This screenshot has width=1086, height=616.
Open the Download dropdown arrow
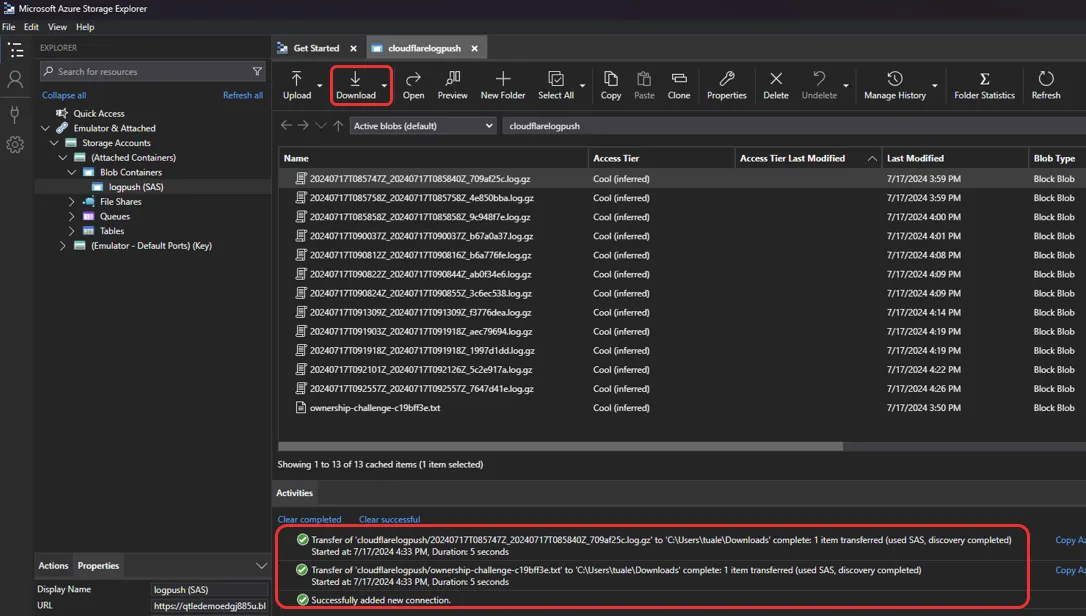[x=384, y=86]
